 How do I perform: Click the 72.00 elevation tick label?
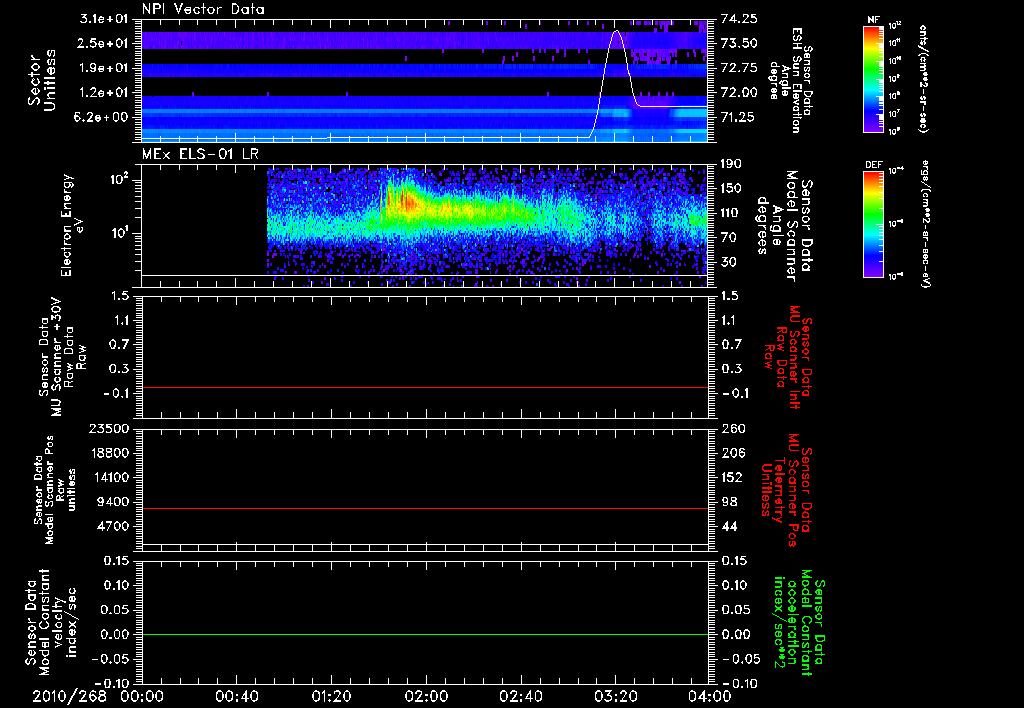[740, 93]
